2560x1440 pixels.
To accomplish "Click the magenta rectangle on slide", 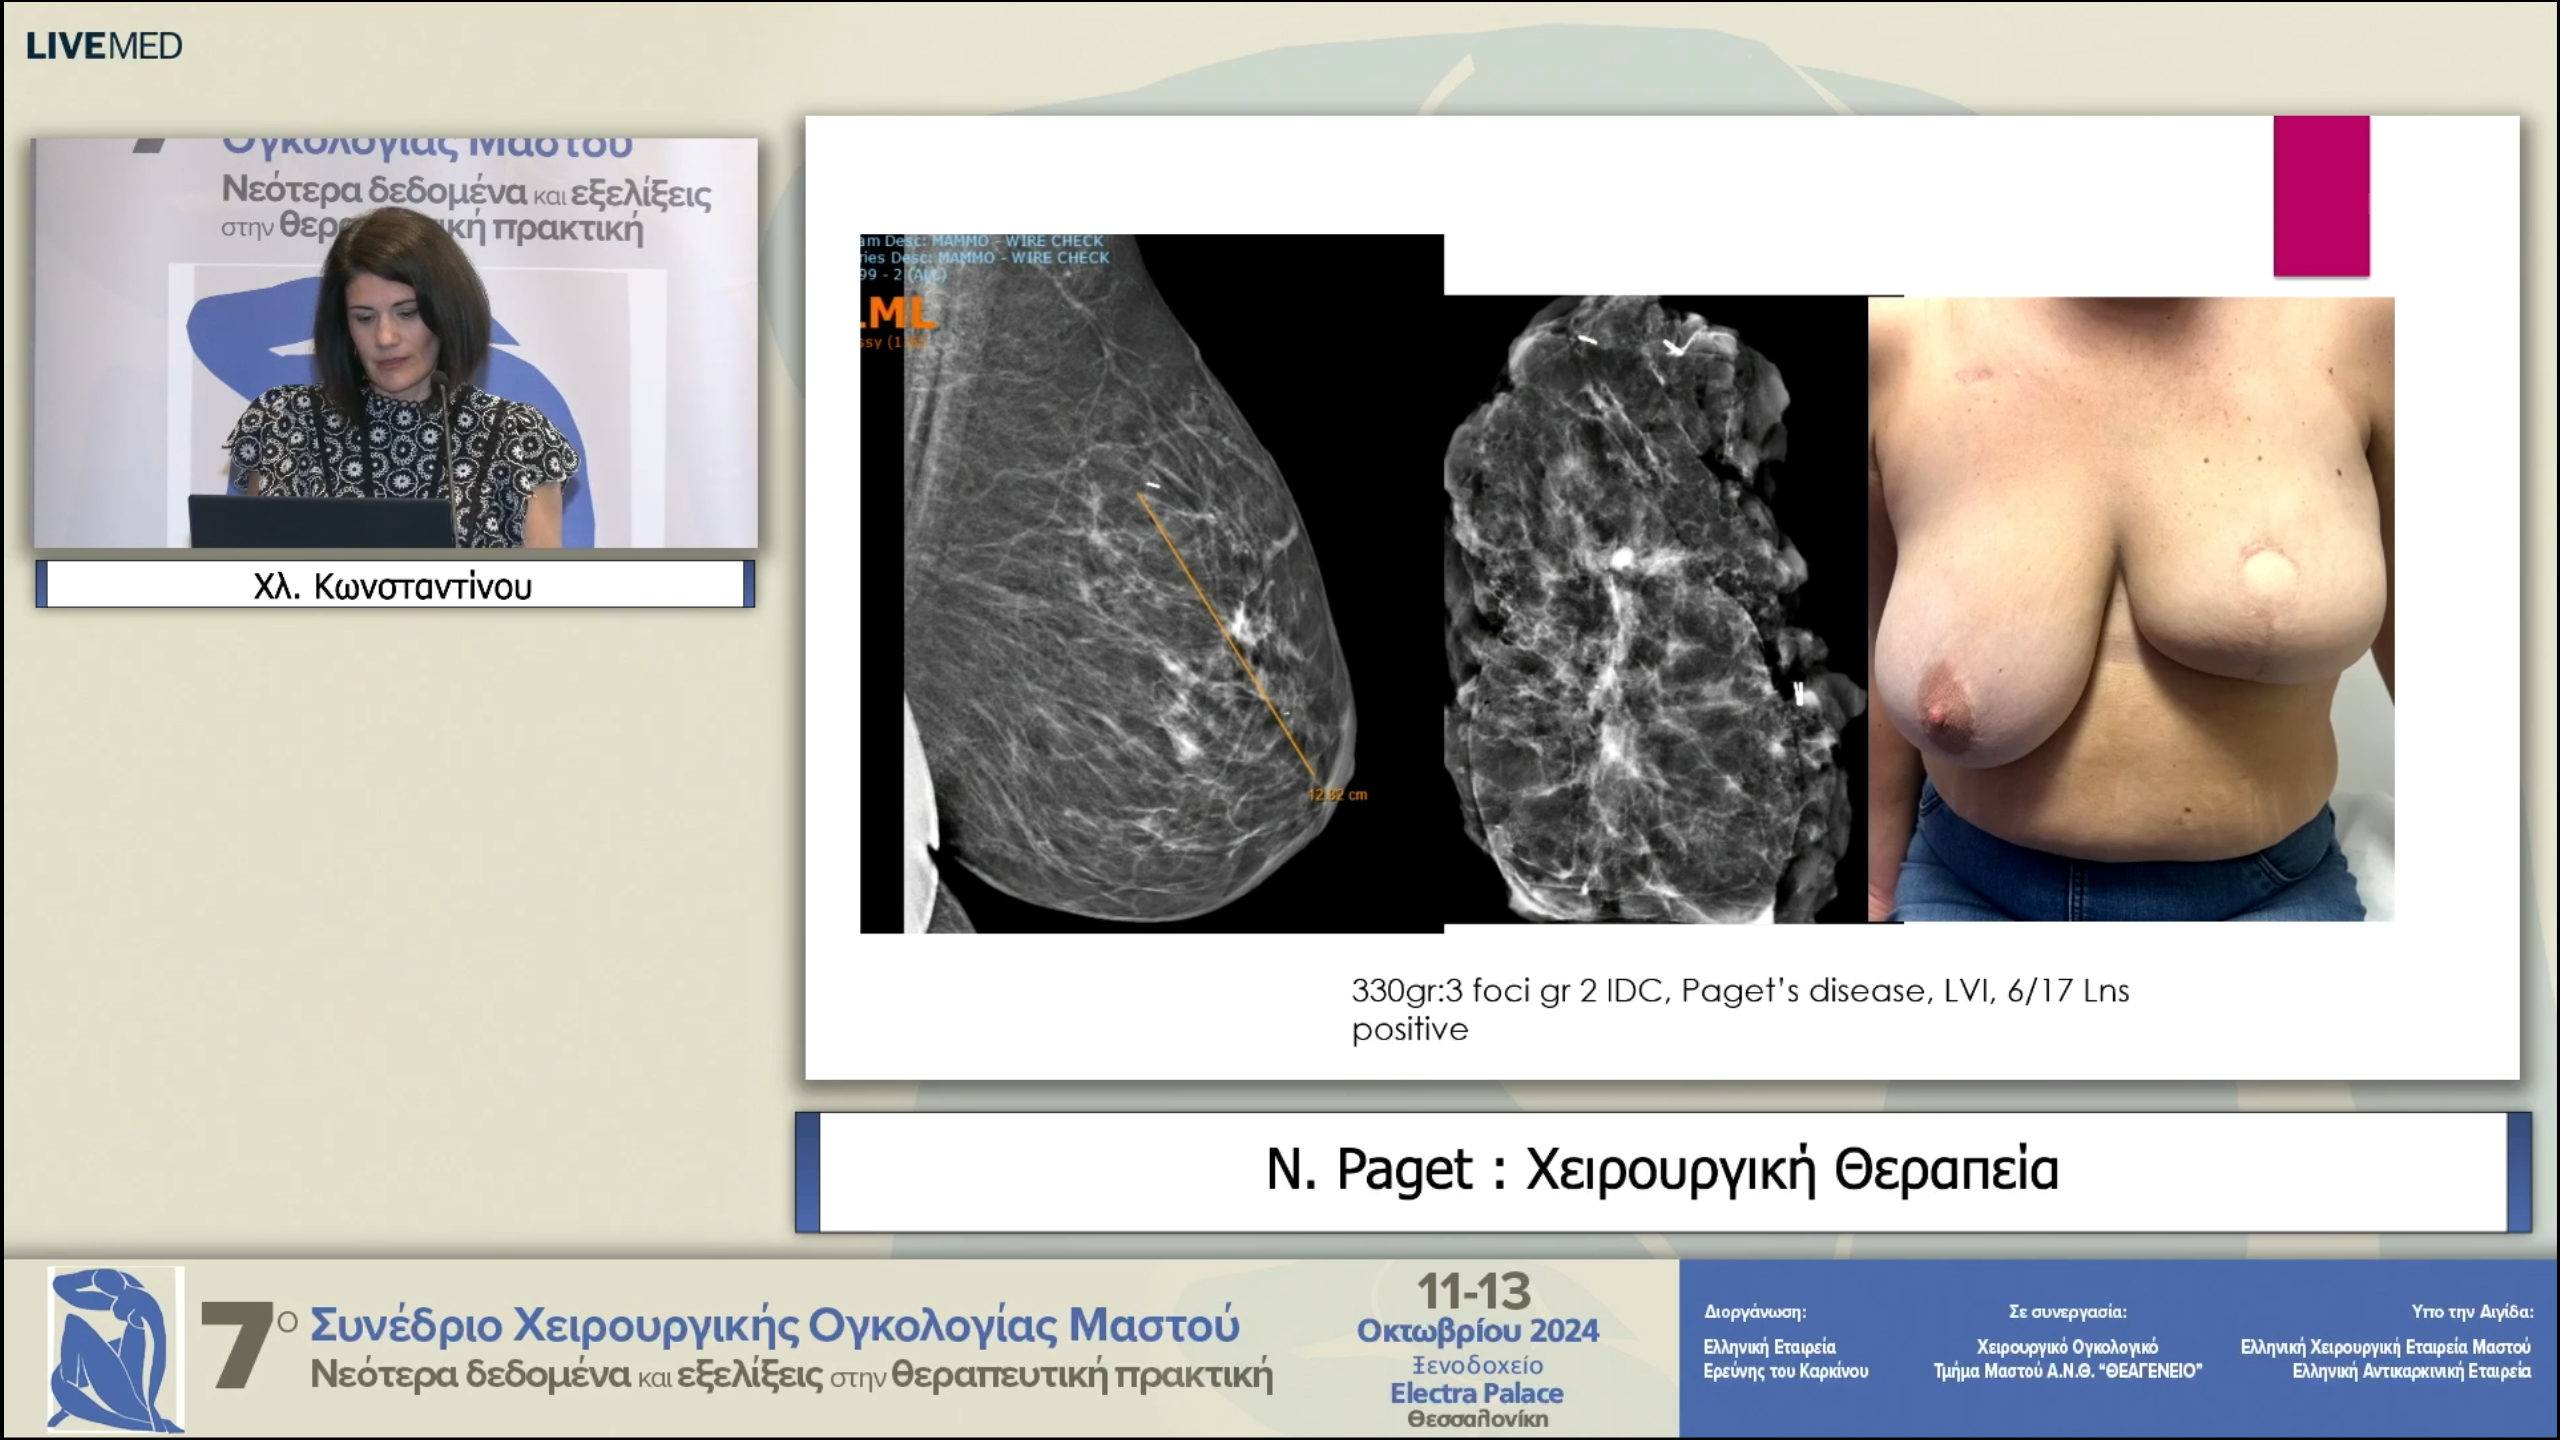I will coord(2320,196).
